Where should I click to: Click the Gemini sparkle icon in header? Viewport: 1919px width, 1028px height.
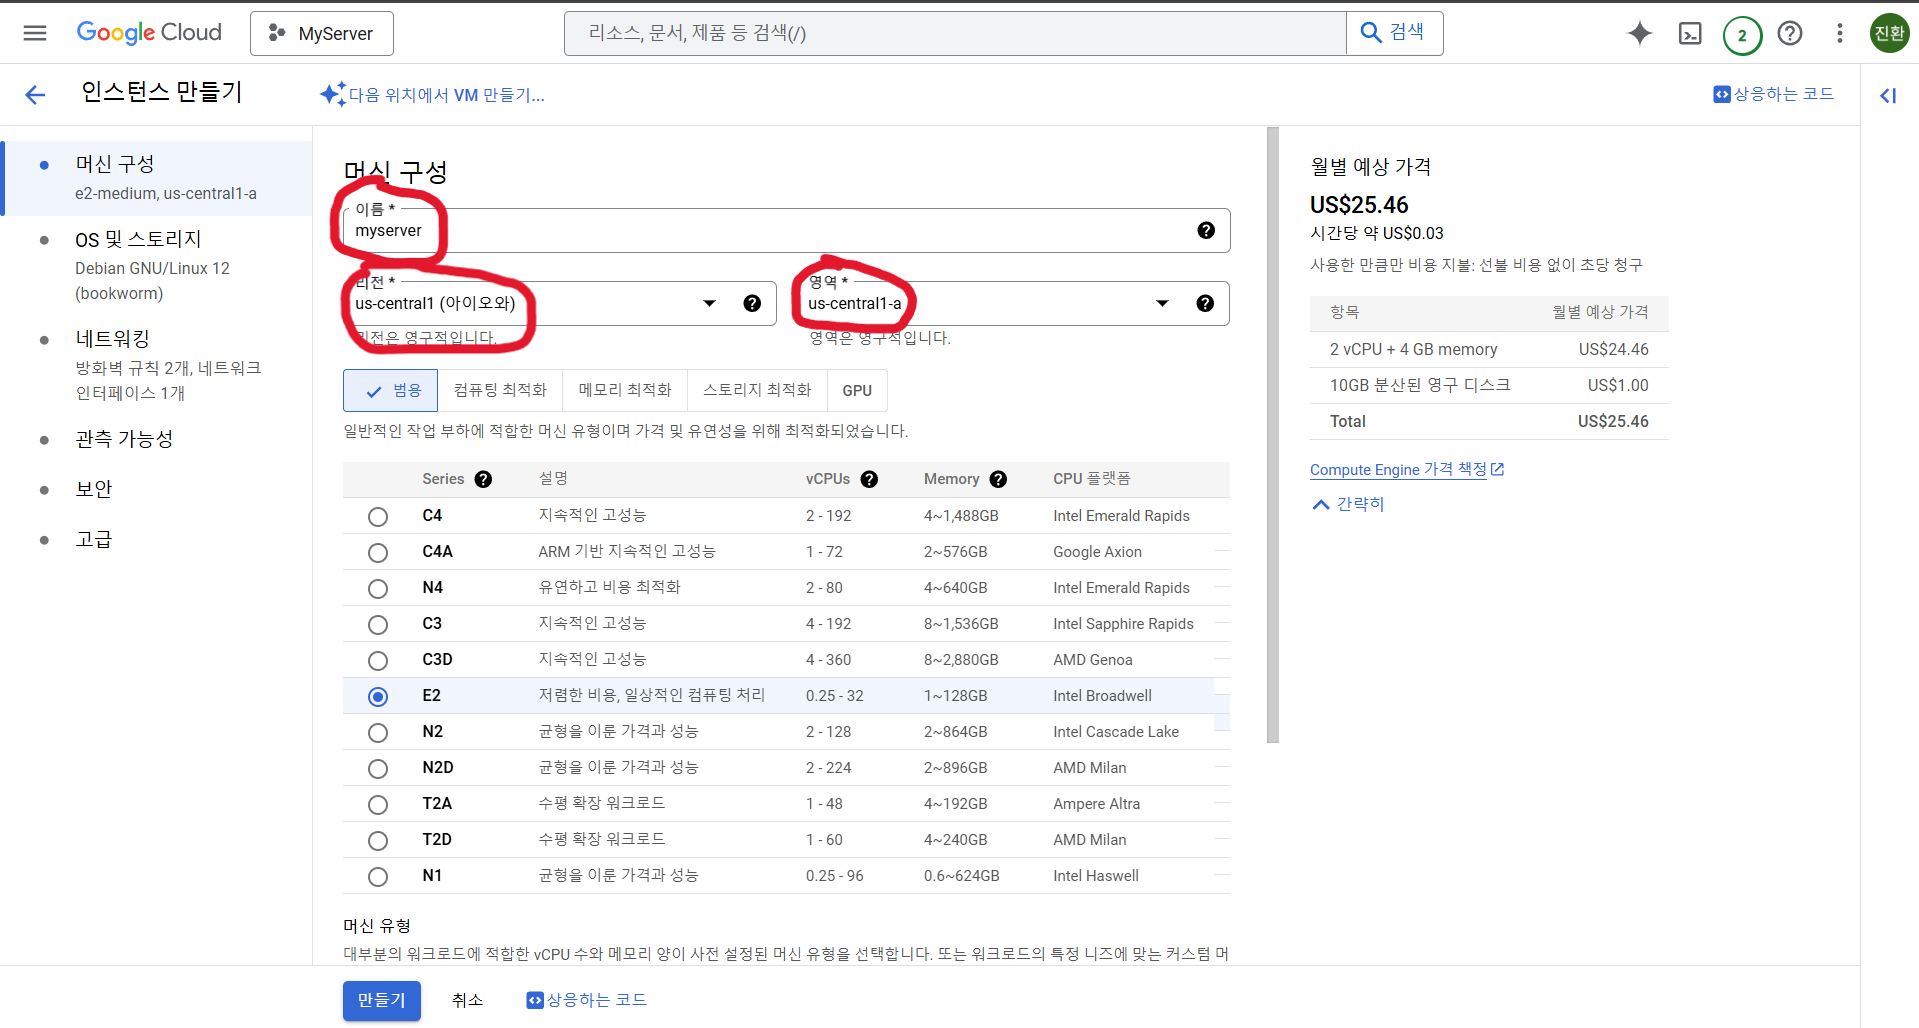1639,33
